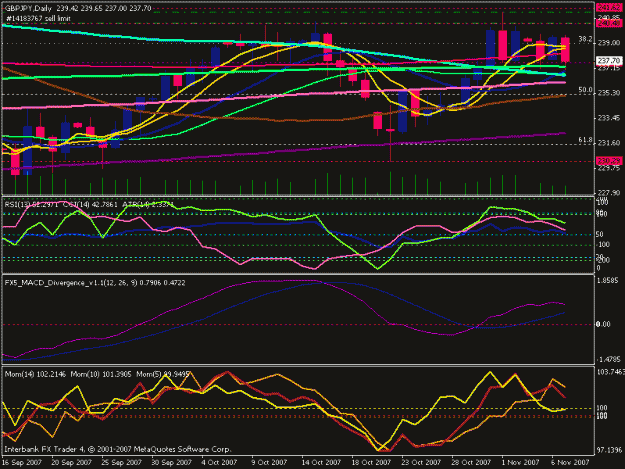The image size is (625, 469).
Task: Click the 1.8585 MACD scale maximum
Action: pos(607,281)
